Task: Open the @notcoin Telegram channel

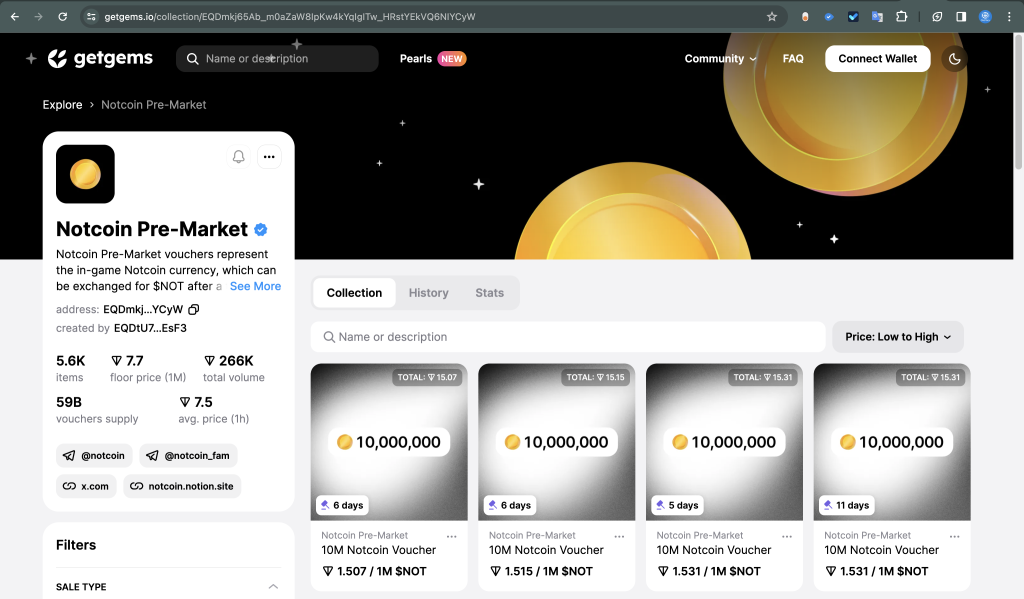Action: [x=94, y=455]
